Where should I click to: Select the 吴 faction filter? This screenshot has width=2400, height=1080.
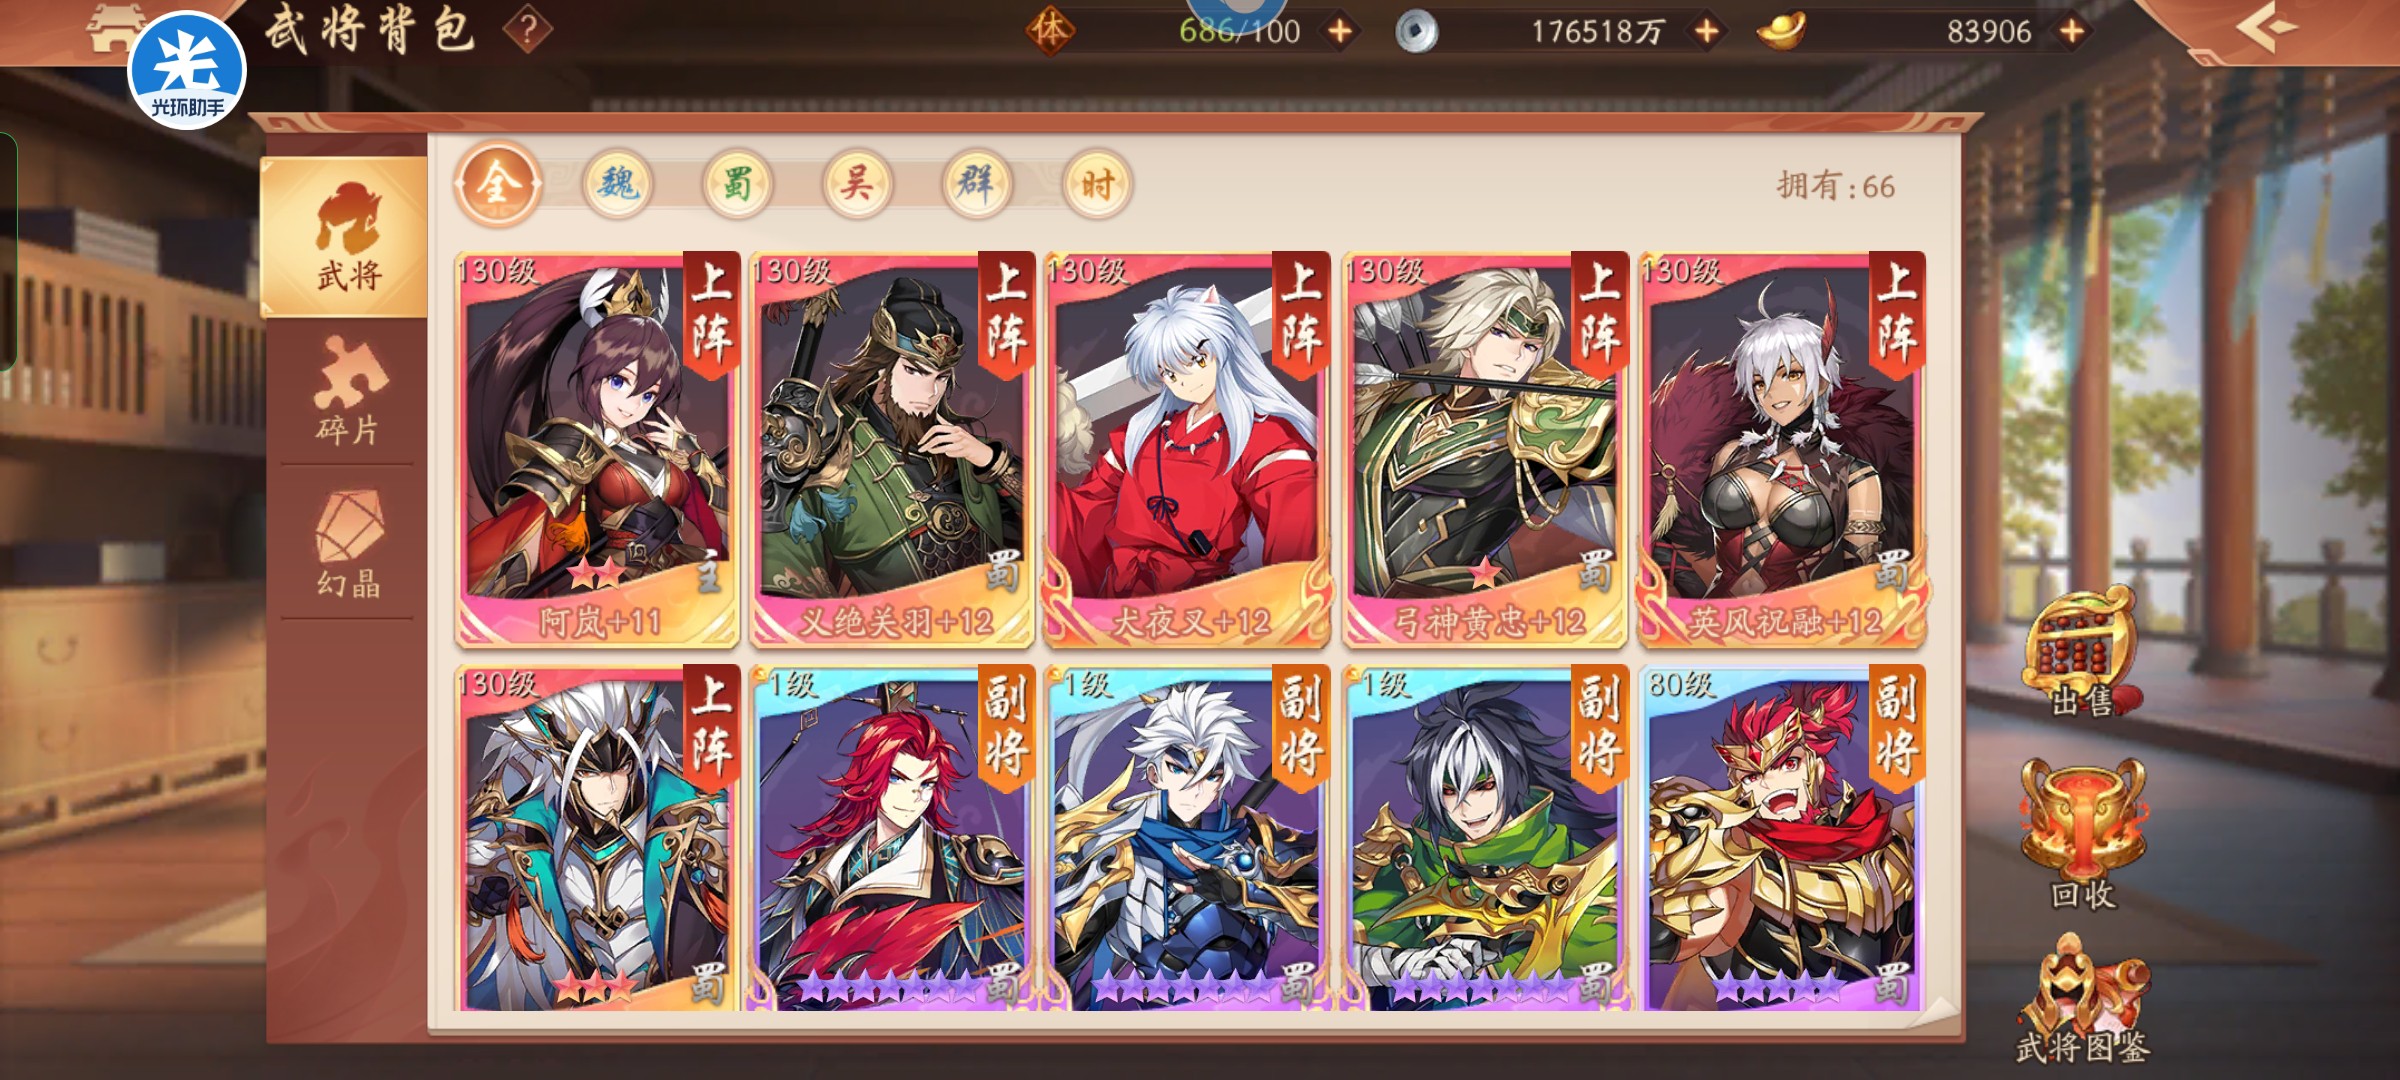pyautogui.click(x=857, y=184)
